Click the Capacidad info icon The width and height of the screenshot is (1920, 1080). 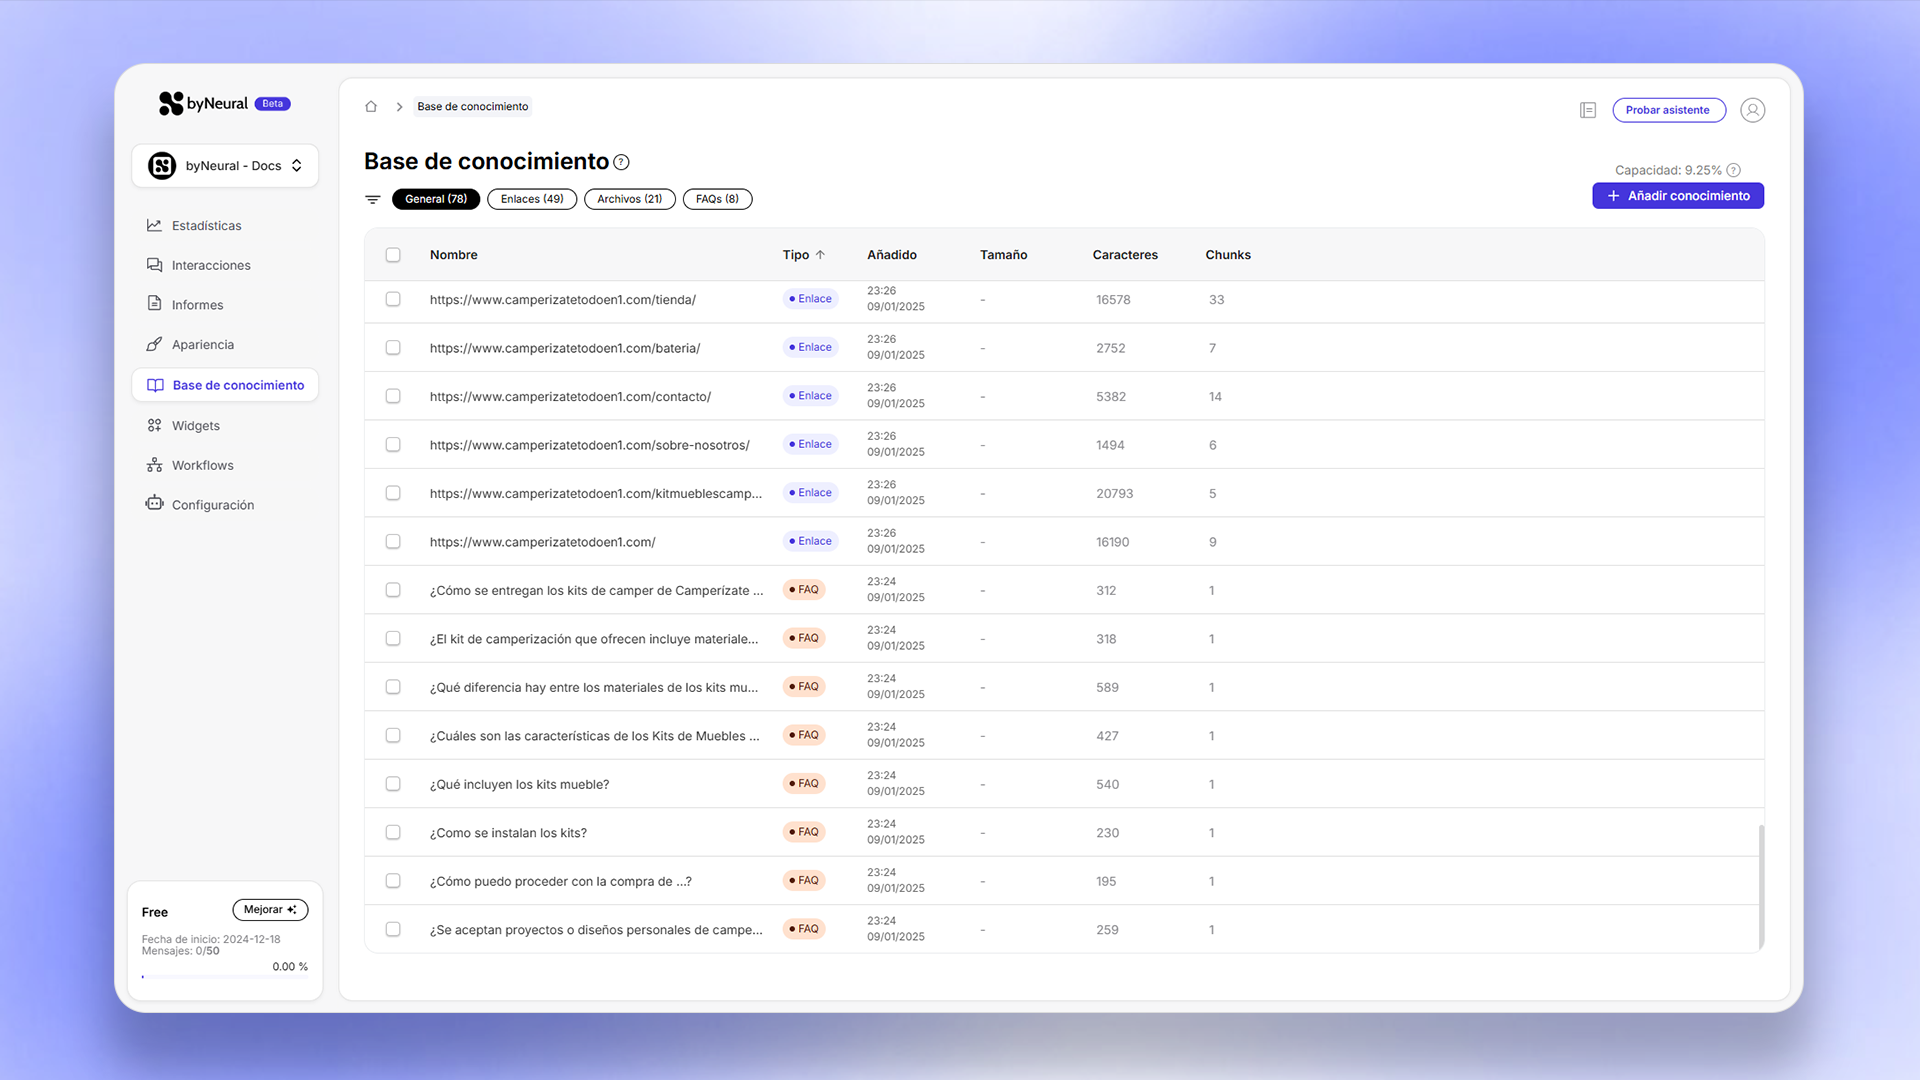[x=1734, y=170]
